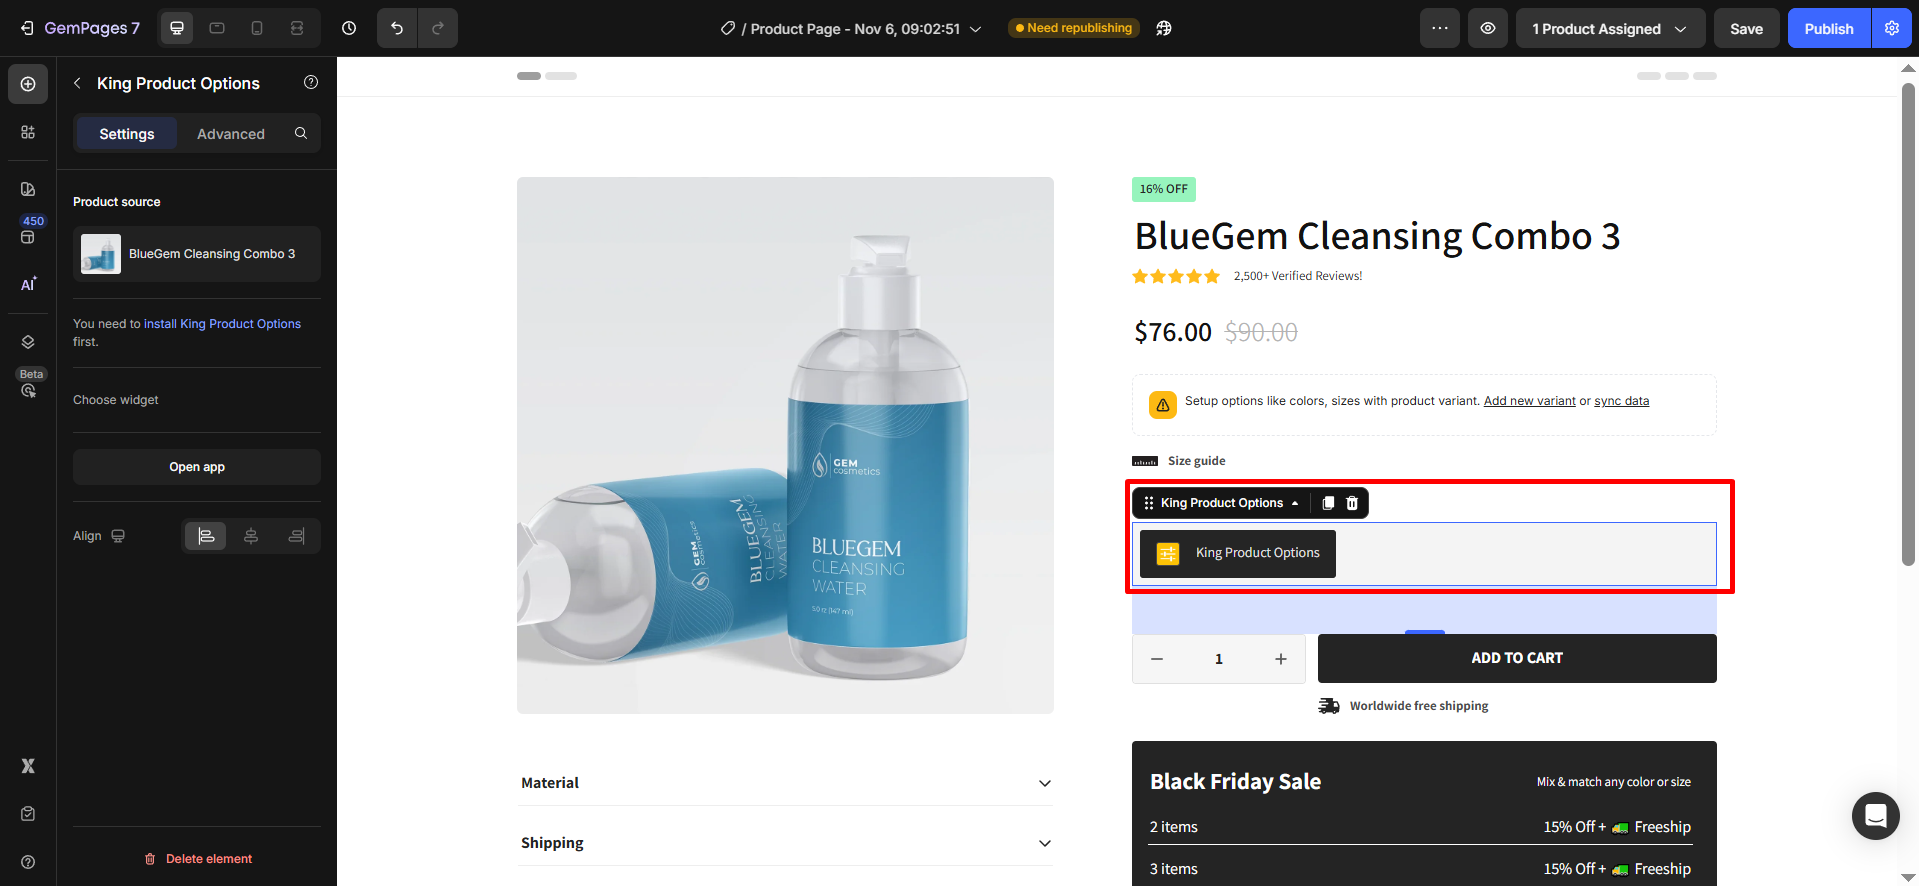Click the Open app button
Image resolution: width=1919 pixels, height=886 pixels.
point(197,467)
